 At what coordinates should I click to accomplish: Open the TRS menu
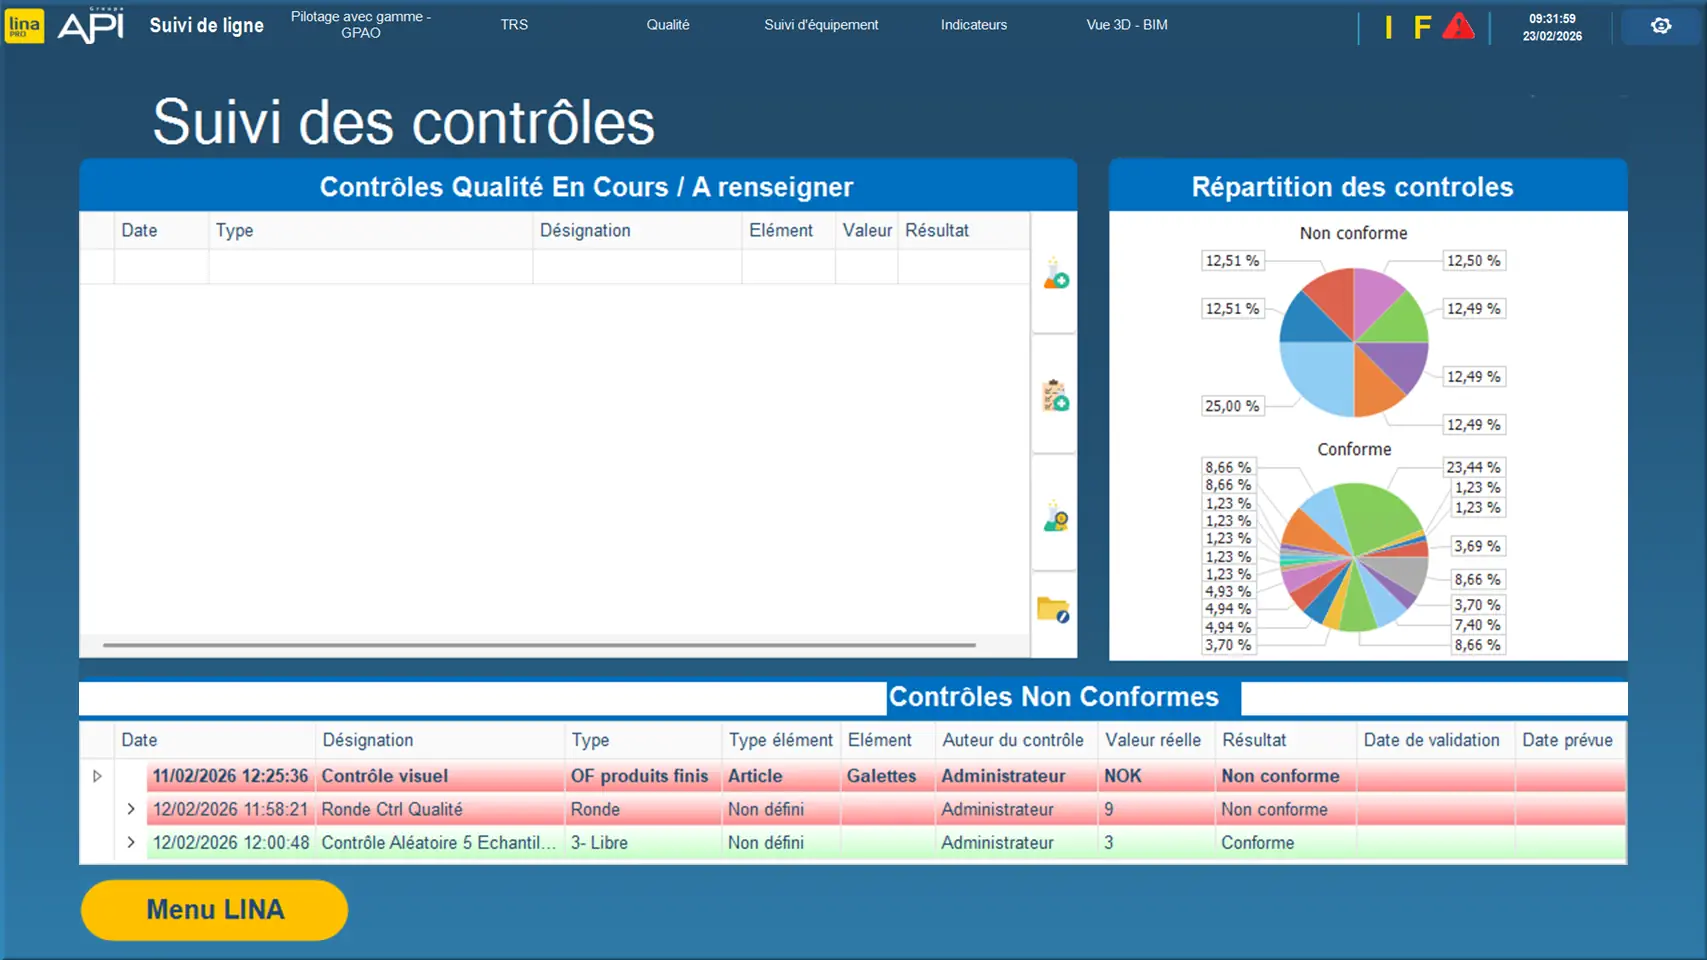(x=514, y=25)
